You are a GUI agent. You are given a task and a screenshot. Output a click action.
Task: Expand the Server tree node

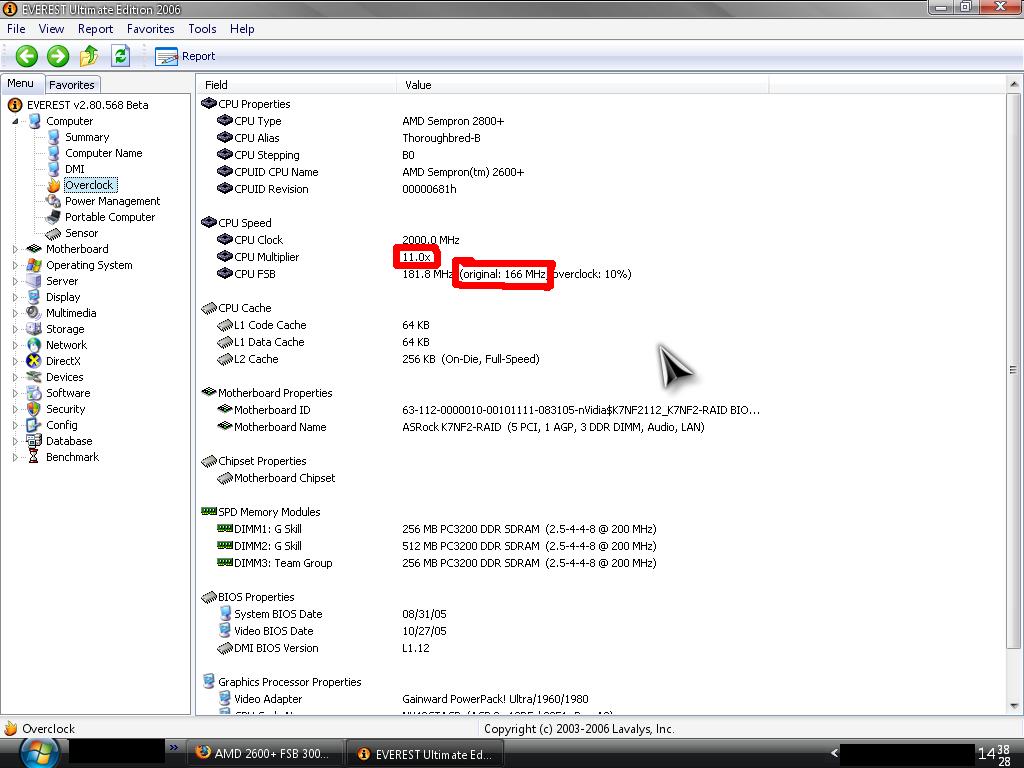(15, 281)
